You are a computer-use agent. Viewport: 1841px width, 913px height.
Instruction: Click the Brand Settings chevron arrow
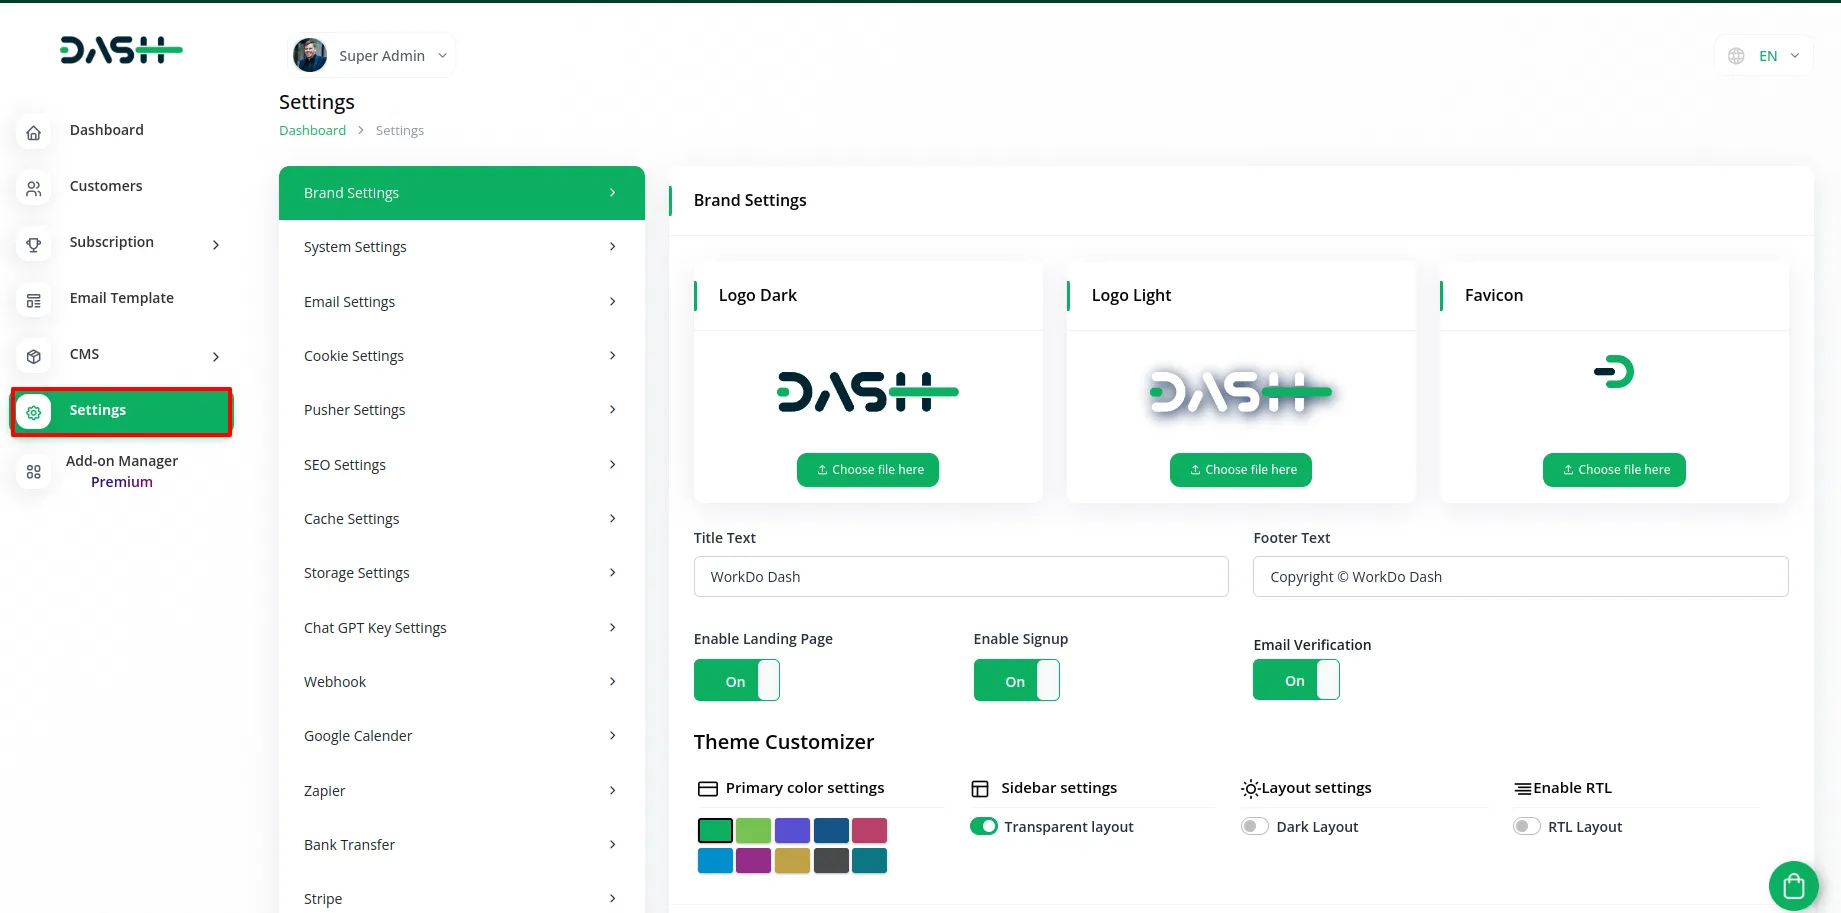612,192
